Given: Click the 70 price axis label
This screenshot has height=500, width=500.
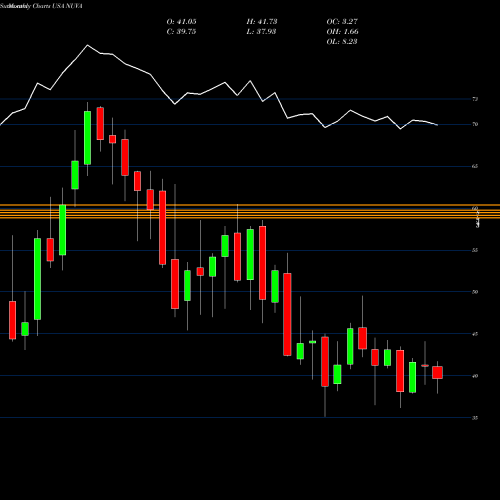Looking at the screenshot, I should point(475,124).
